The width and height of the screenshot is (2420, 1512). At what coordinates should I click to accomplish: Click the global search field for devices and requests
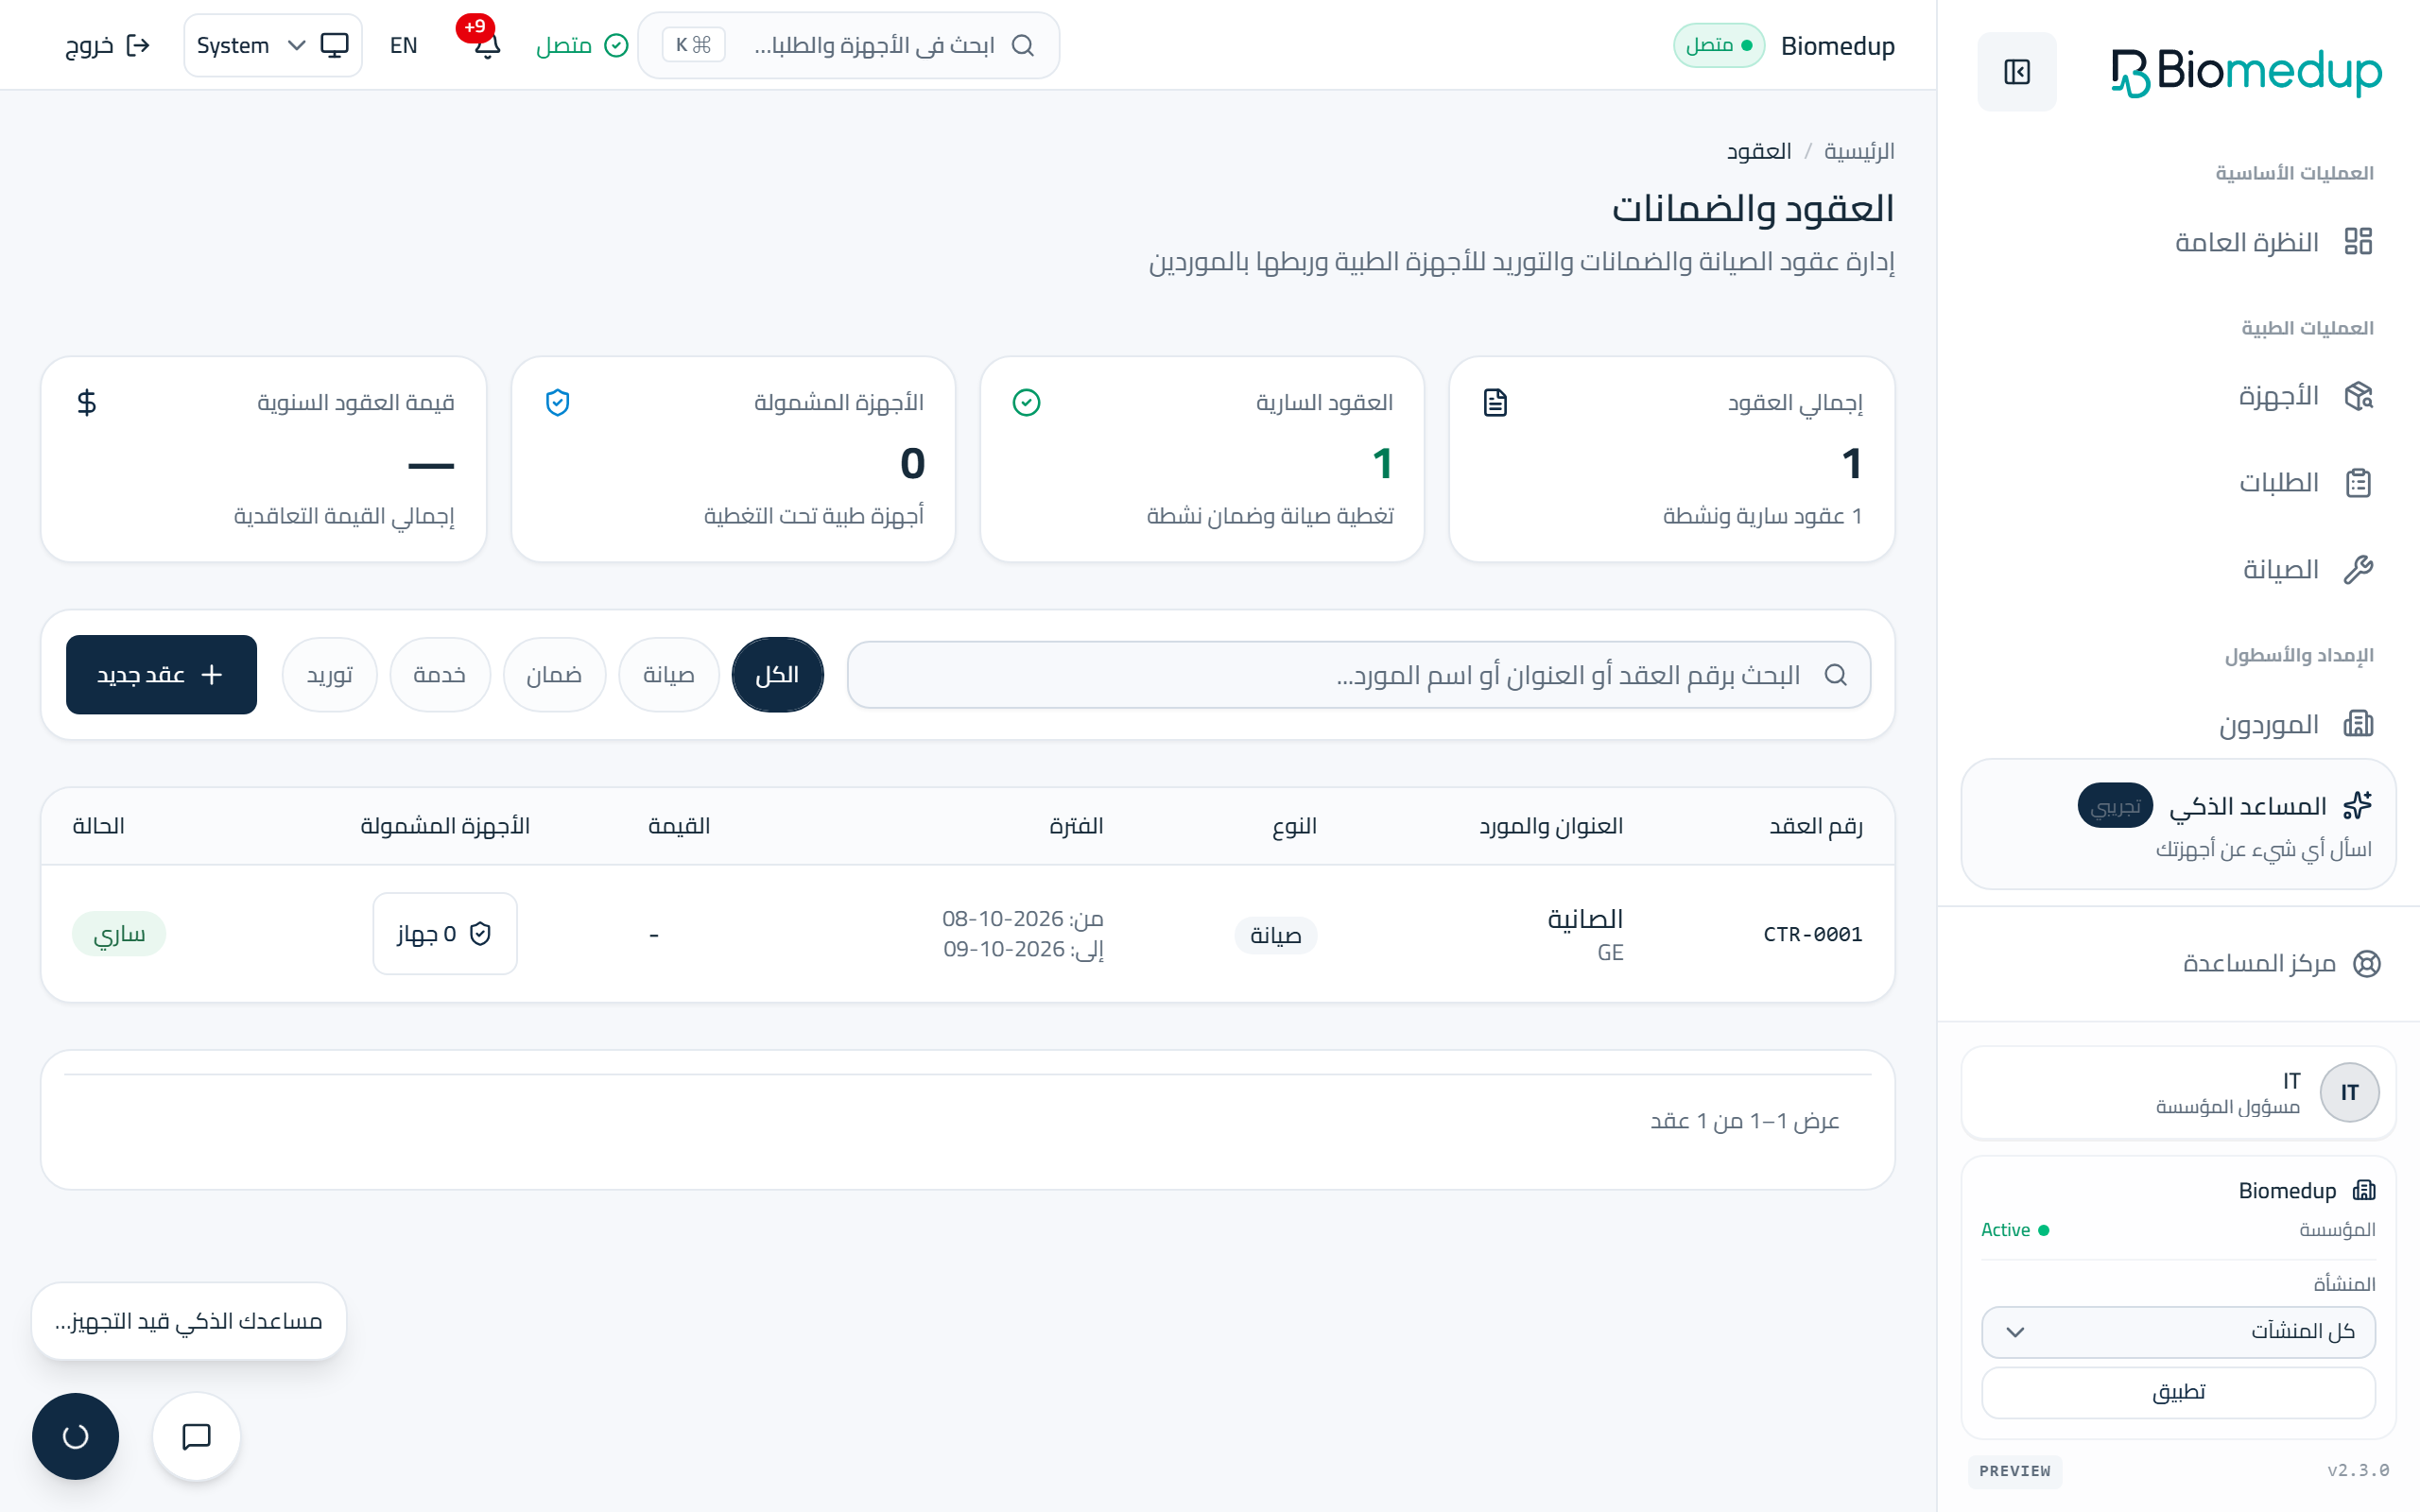[848, 45]
